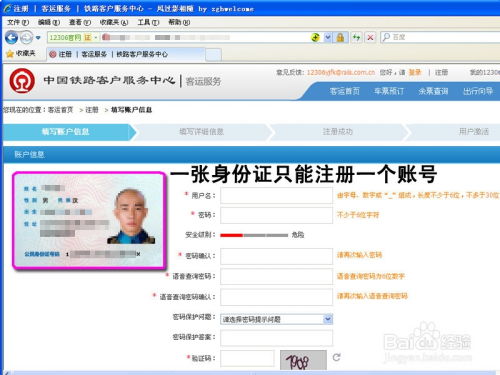
Task: Click the 语音查询密码 input field
Action: tap(276, 276)
